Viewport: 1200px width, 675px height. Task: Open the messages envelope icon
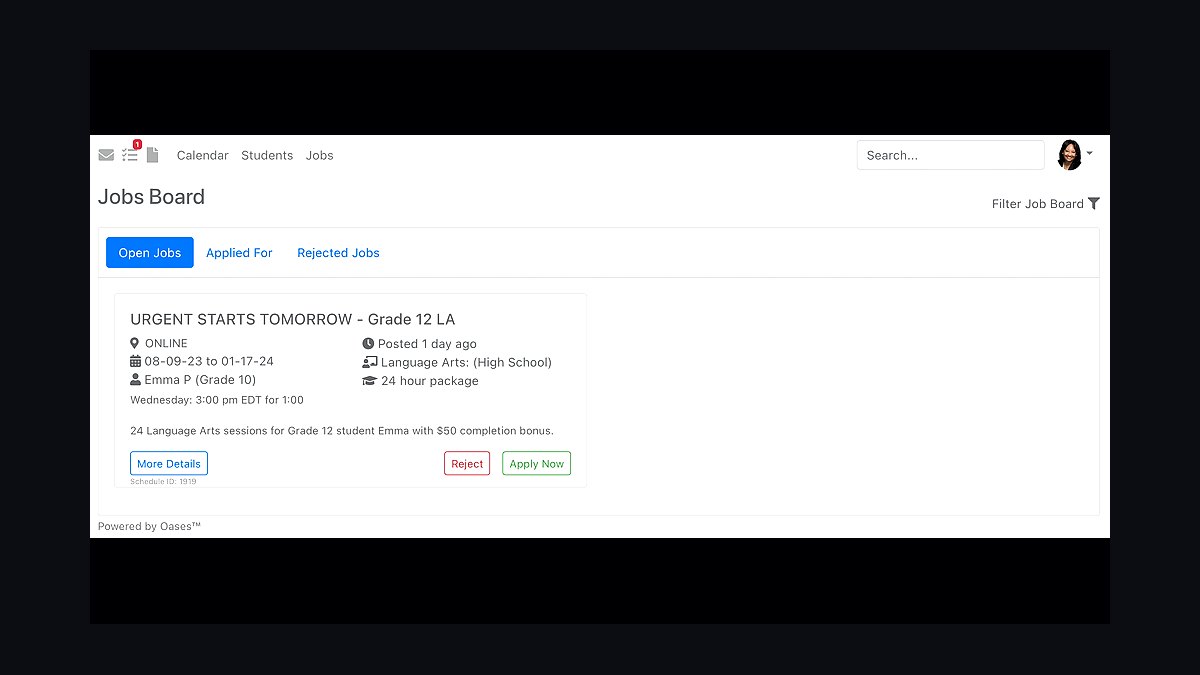point(106,155)
